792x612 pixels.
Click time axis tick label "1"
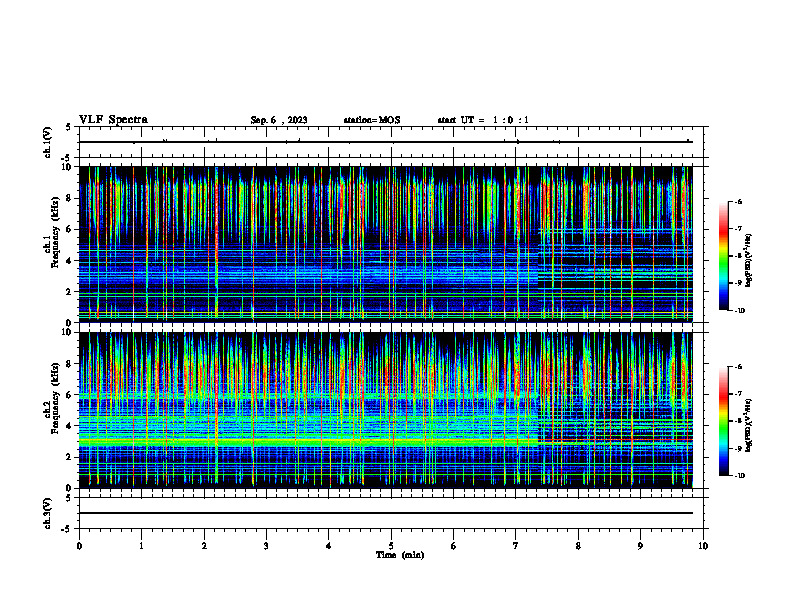click(141, 546)
